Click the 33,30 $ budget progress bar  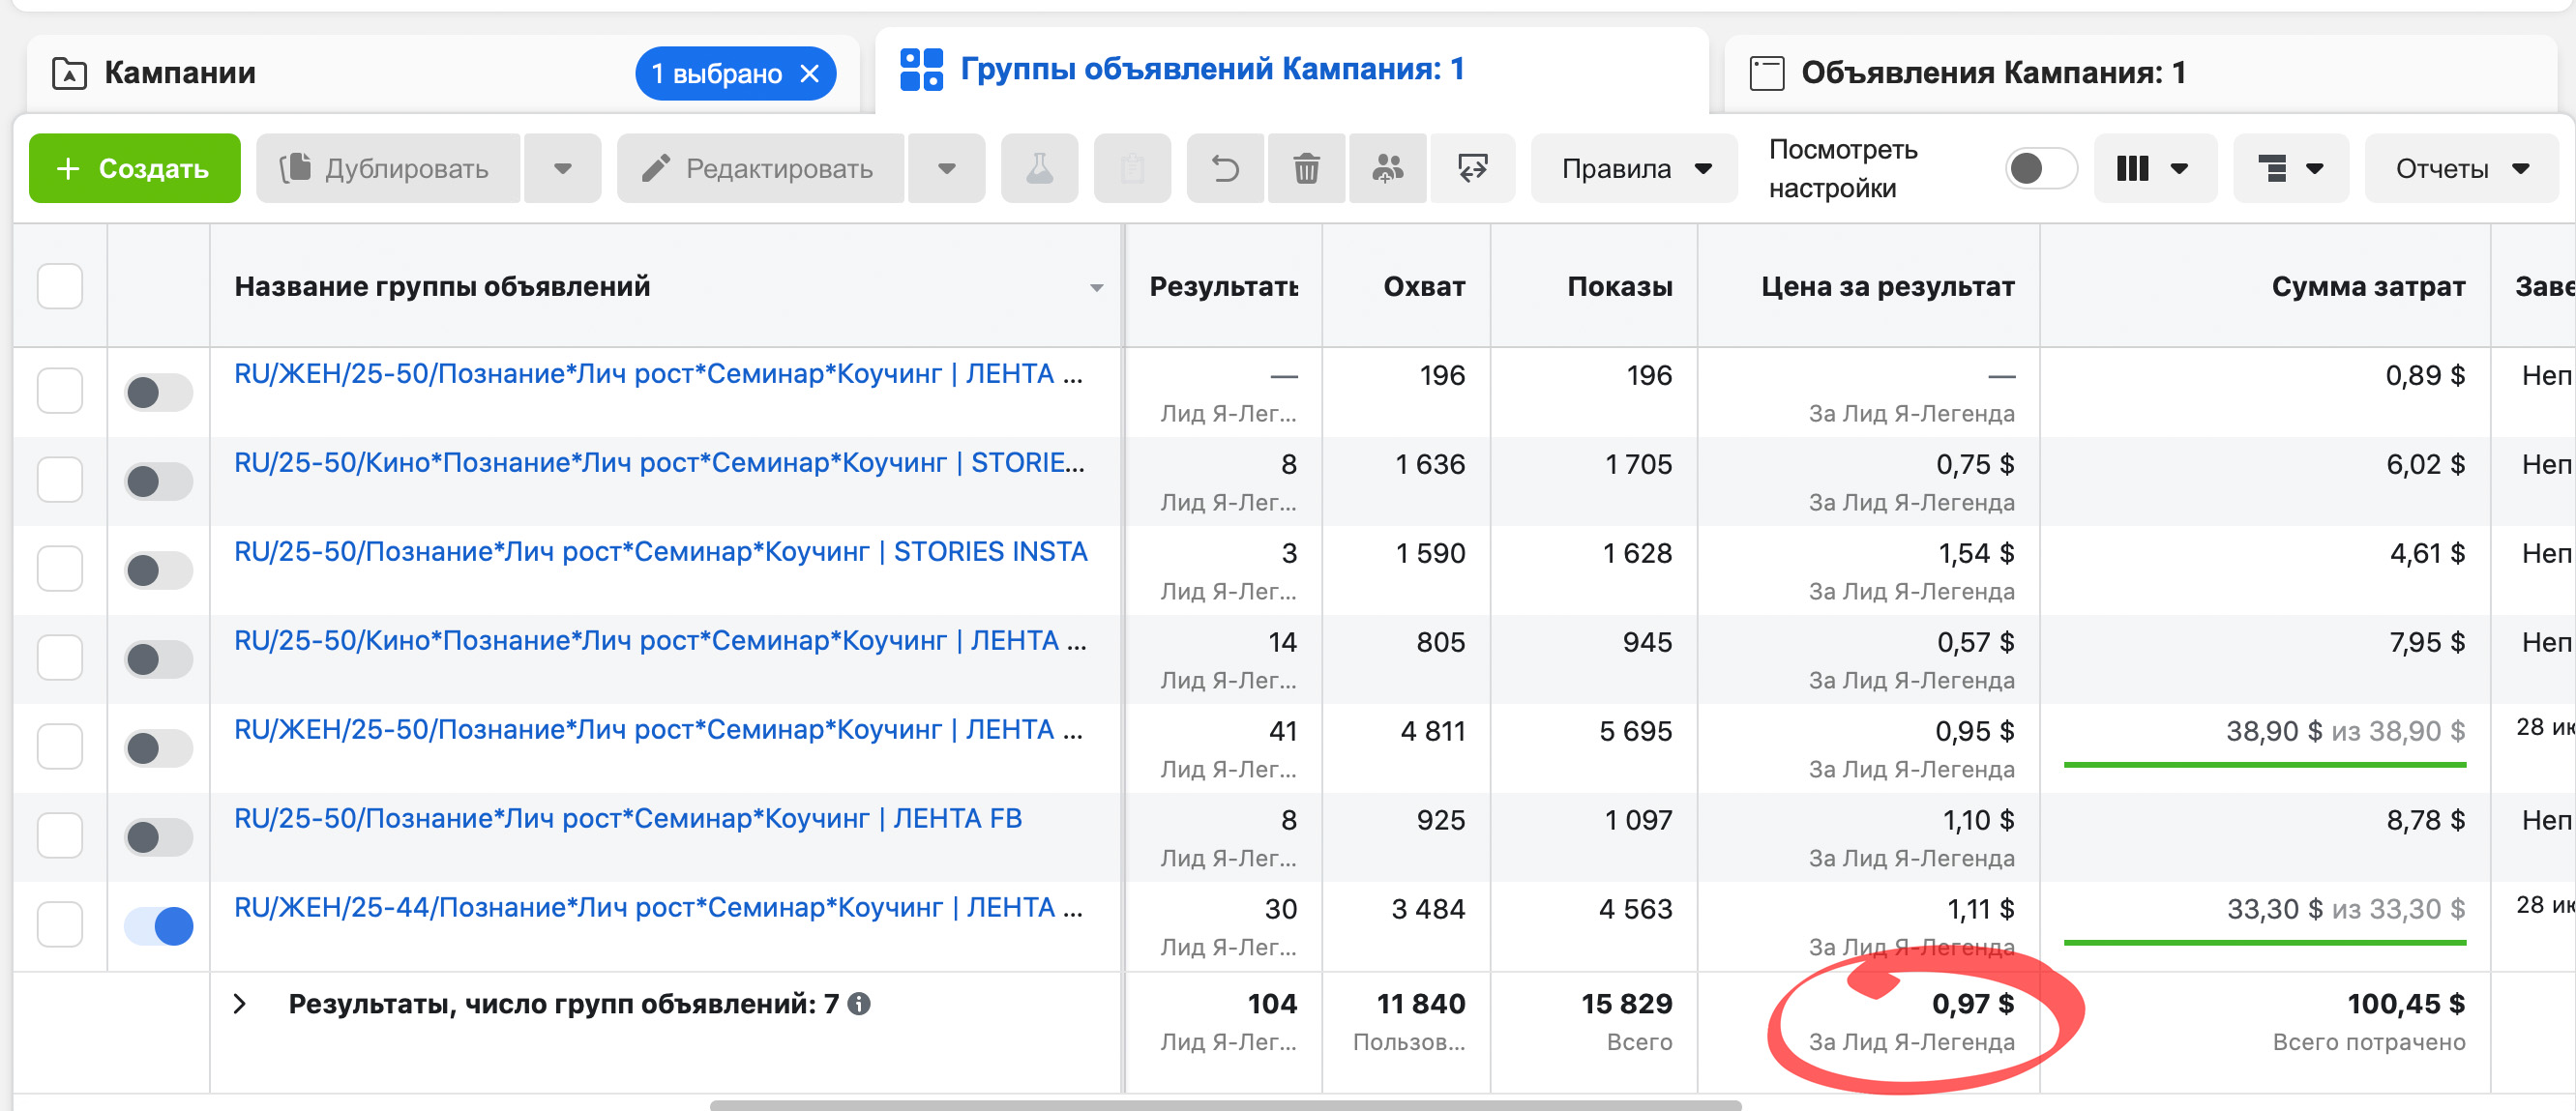tap(2265, 943)
